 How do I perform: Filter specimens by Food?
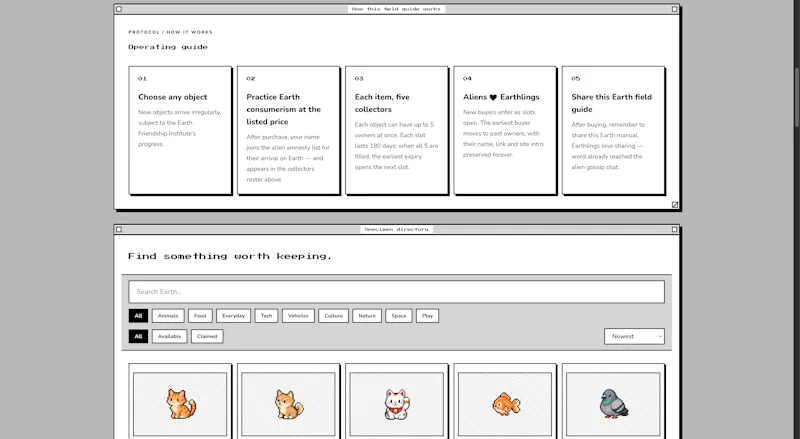pos(200,315)
